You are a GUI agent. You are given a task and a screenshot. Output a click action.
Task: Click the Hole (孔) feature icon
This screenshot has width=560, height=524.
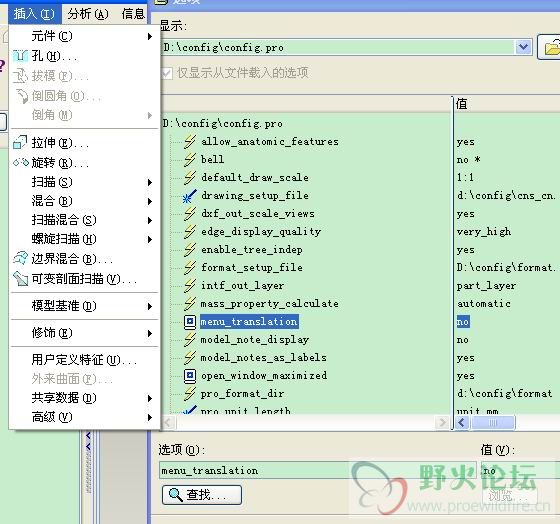point(20,56)
